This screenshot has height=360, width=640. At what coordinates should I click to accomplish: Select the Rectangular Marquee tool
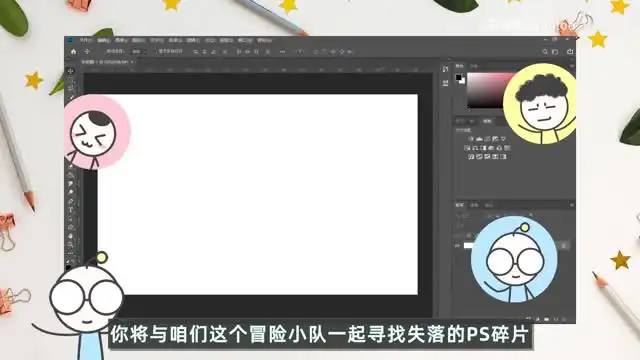click(x=71, y=80)
